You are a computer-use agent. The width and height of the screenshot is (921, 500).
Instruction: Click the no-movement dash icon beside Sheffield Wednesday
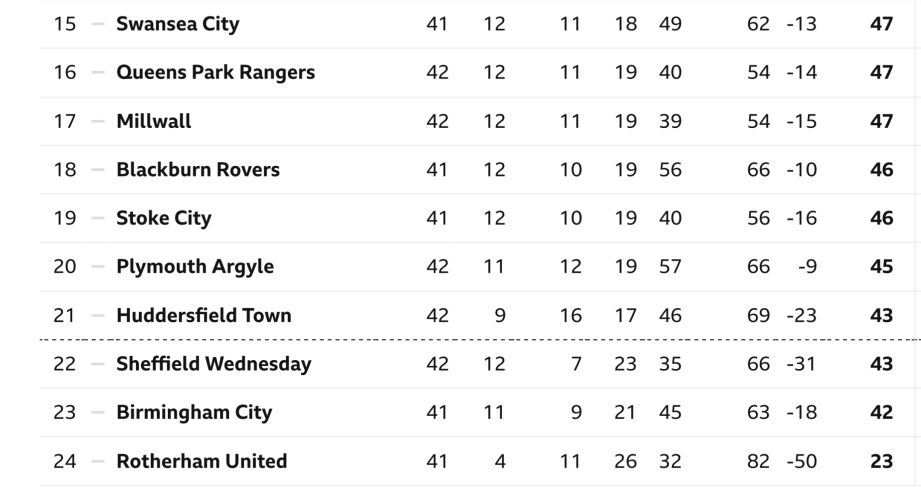96,364
